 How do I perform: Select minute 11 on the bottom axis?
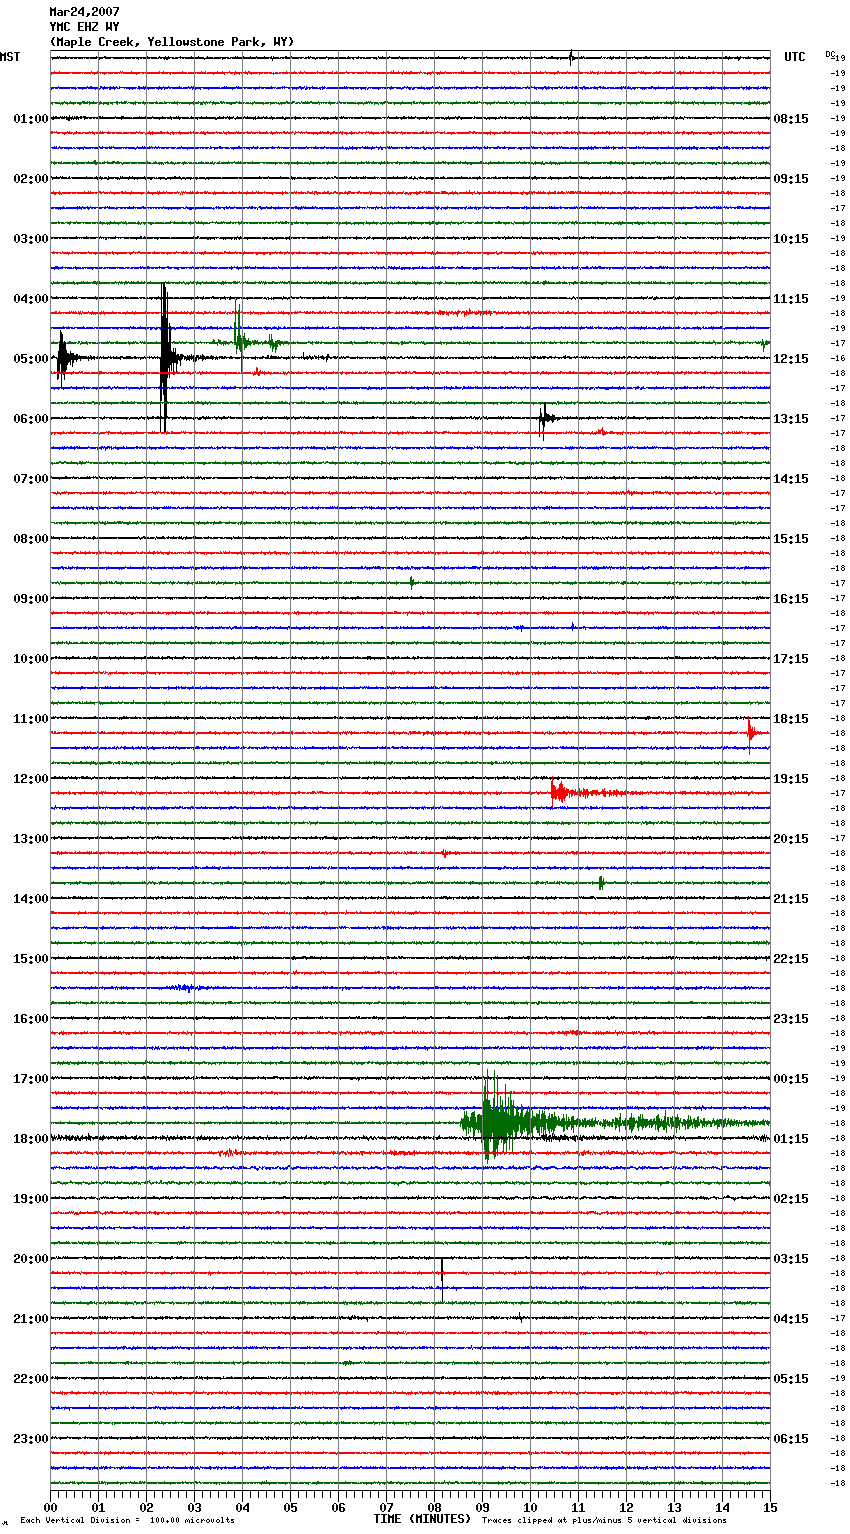(578, 1507)
